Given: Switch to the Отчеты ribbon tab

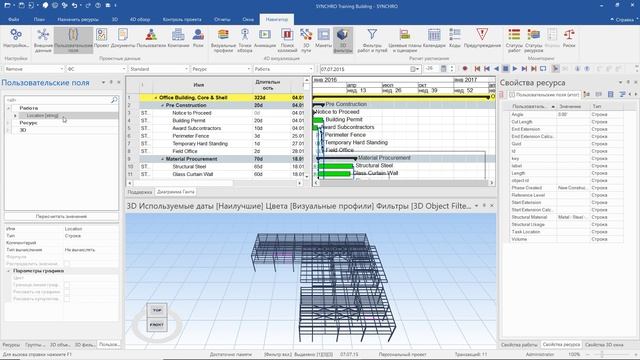Looking at the screenshot, I should pos(222,19).
